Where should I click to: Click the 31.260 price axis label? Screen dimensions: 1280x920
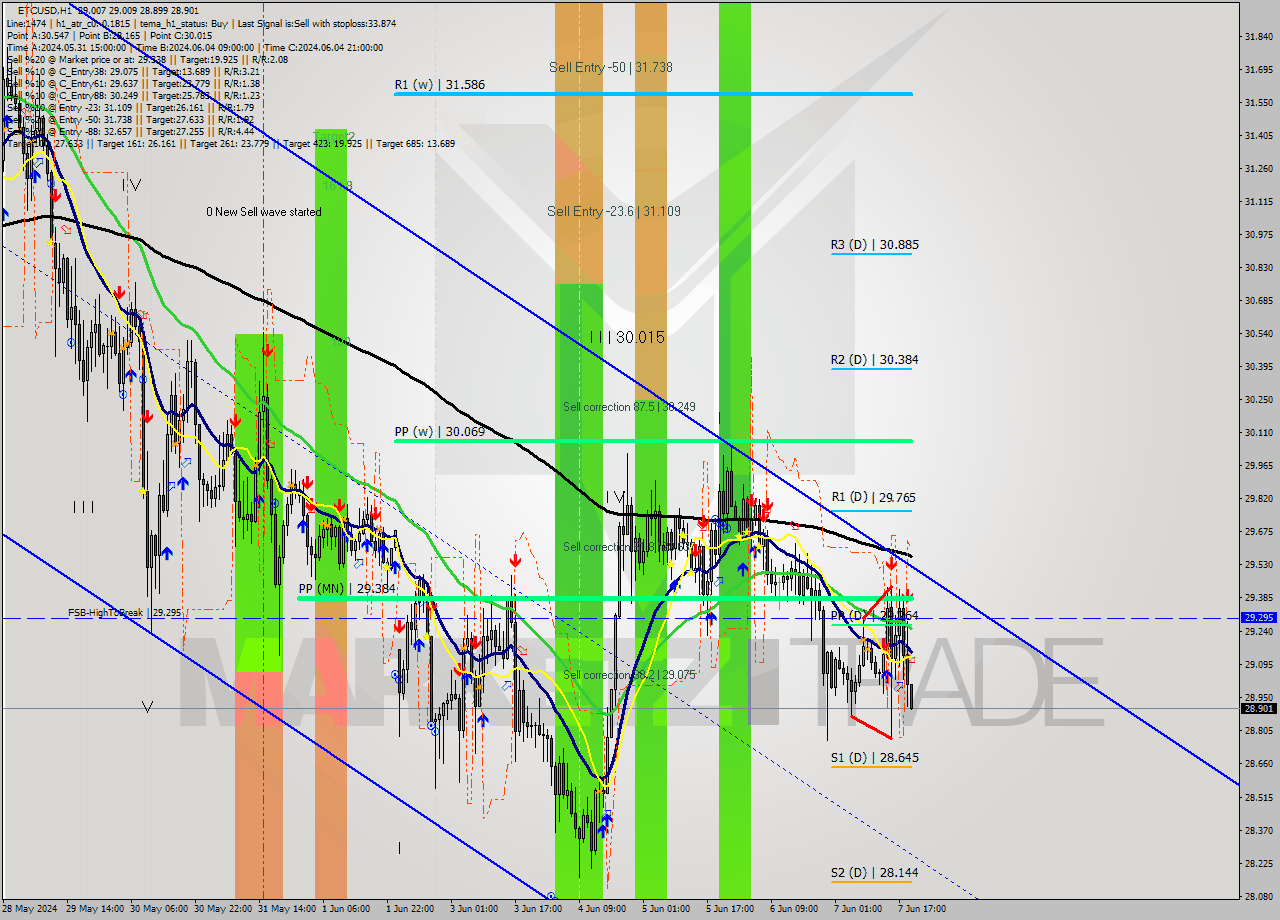[x=1258, y=168]
